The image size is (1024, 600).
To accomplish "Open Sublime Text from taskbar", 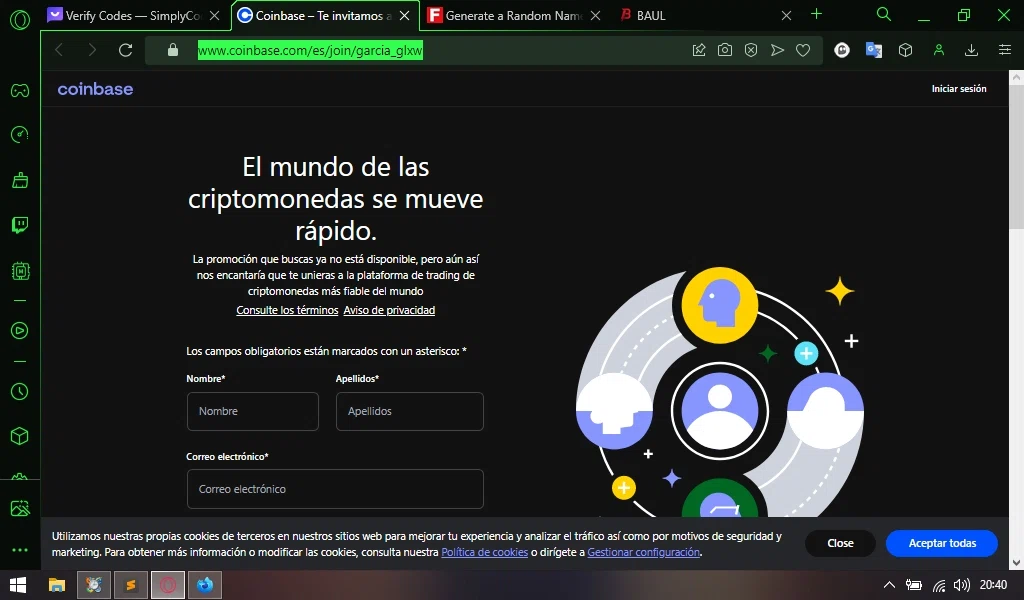I will point(131,585).
